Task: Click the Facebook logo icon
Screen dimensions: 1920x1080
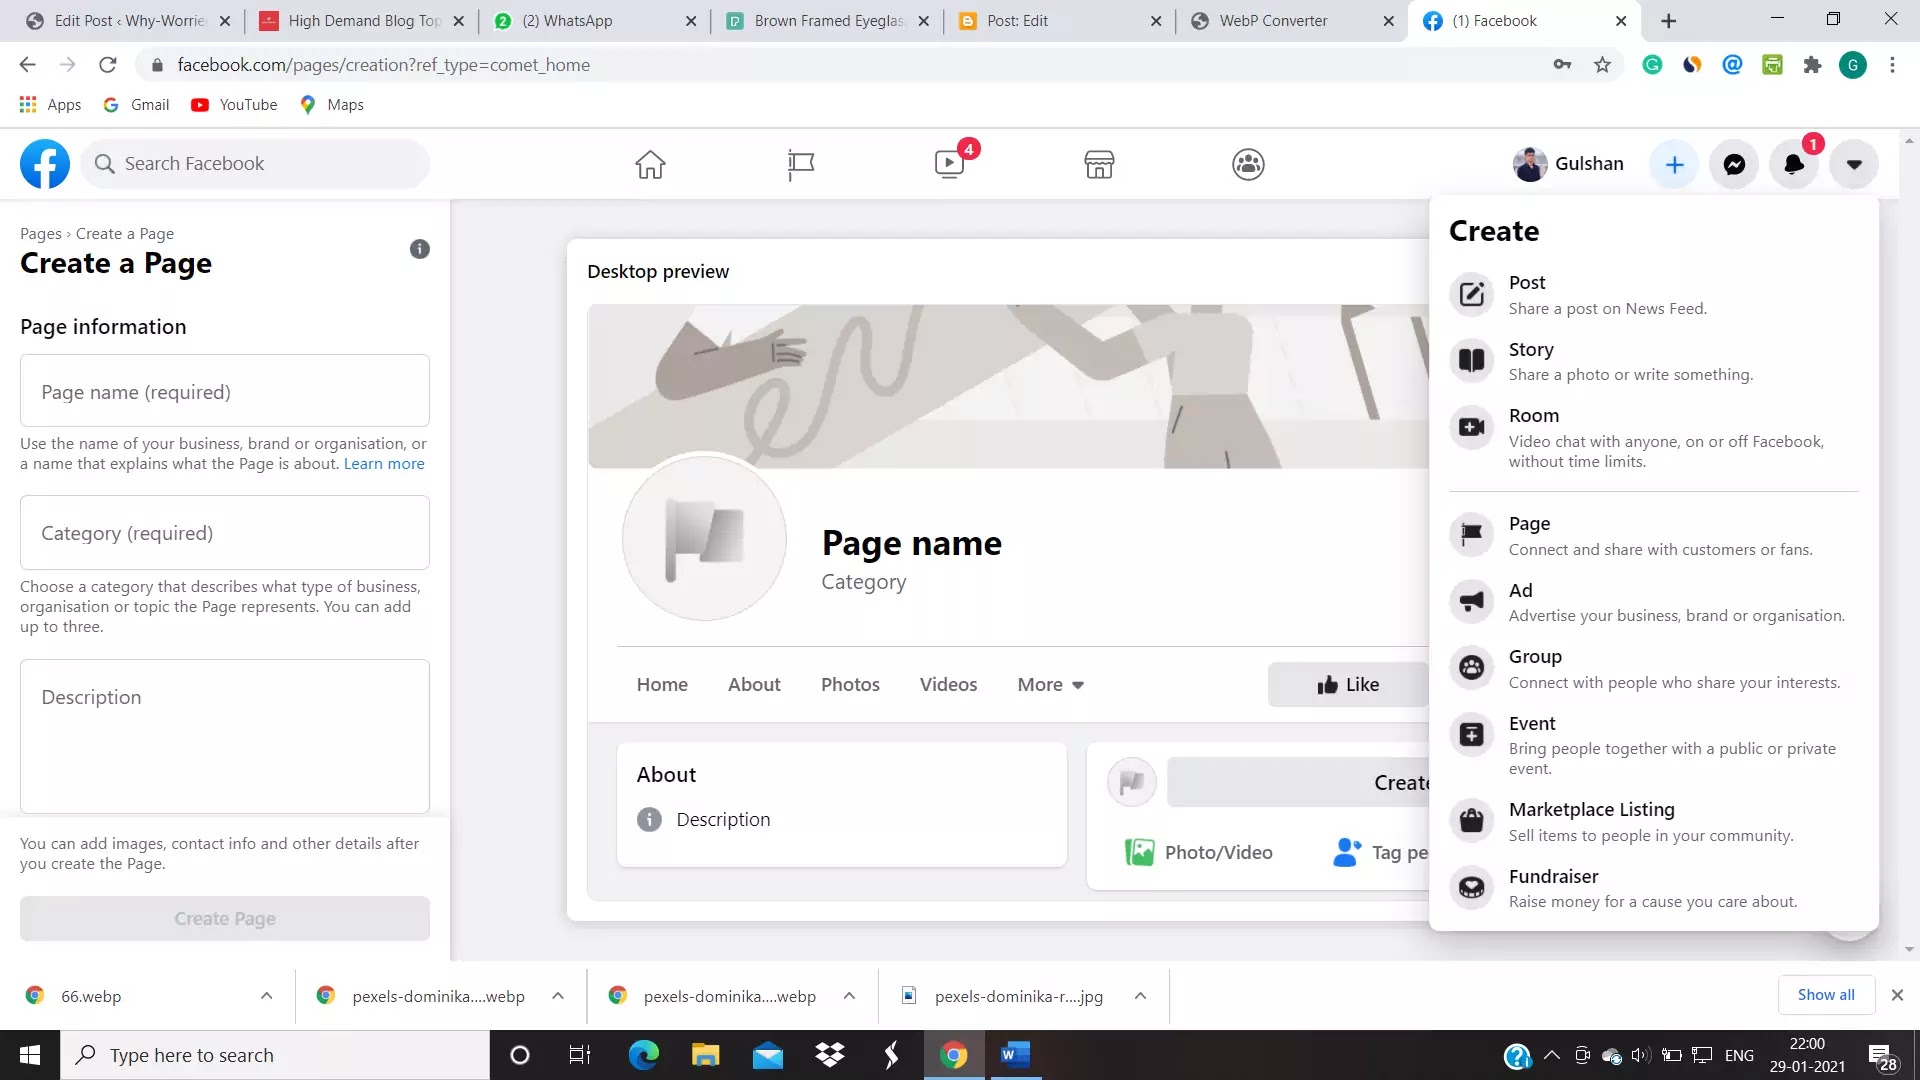Action: (x=45, y=164)
